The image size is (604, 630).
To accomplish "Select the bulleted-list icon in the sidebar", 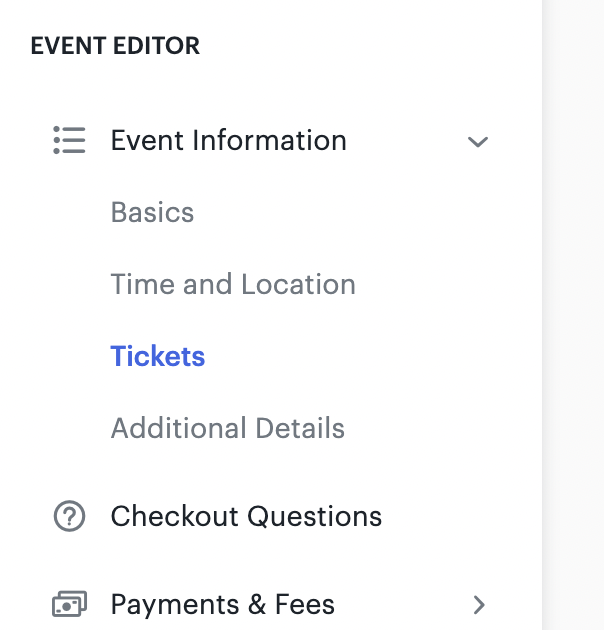I will tap(69, 140).
